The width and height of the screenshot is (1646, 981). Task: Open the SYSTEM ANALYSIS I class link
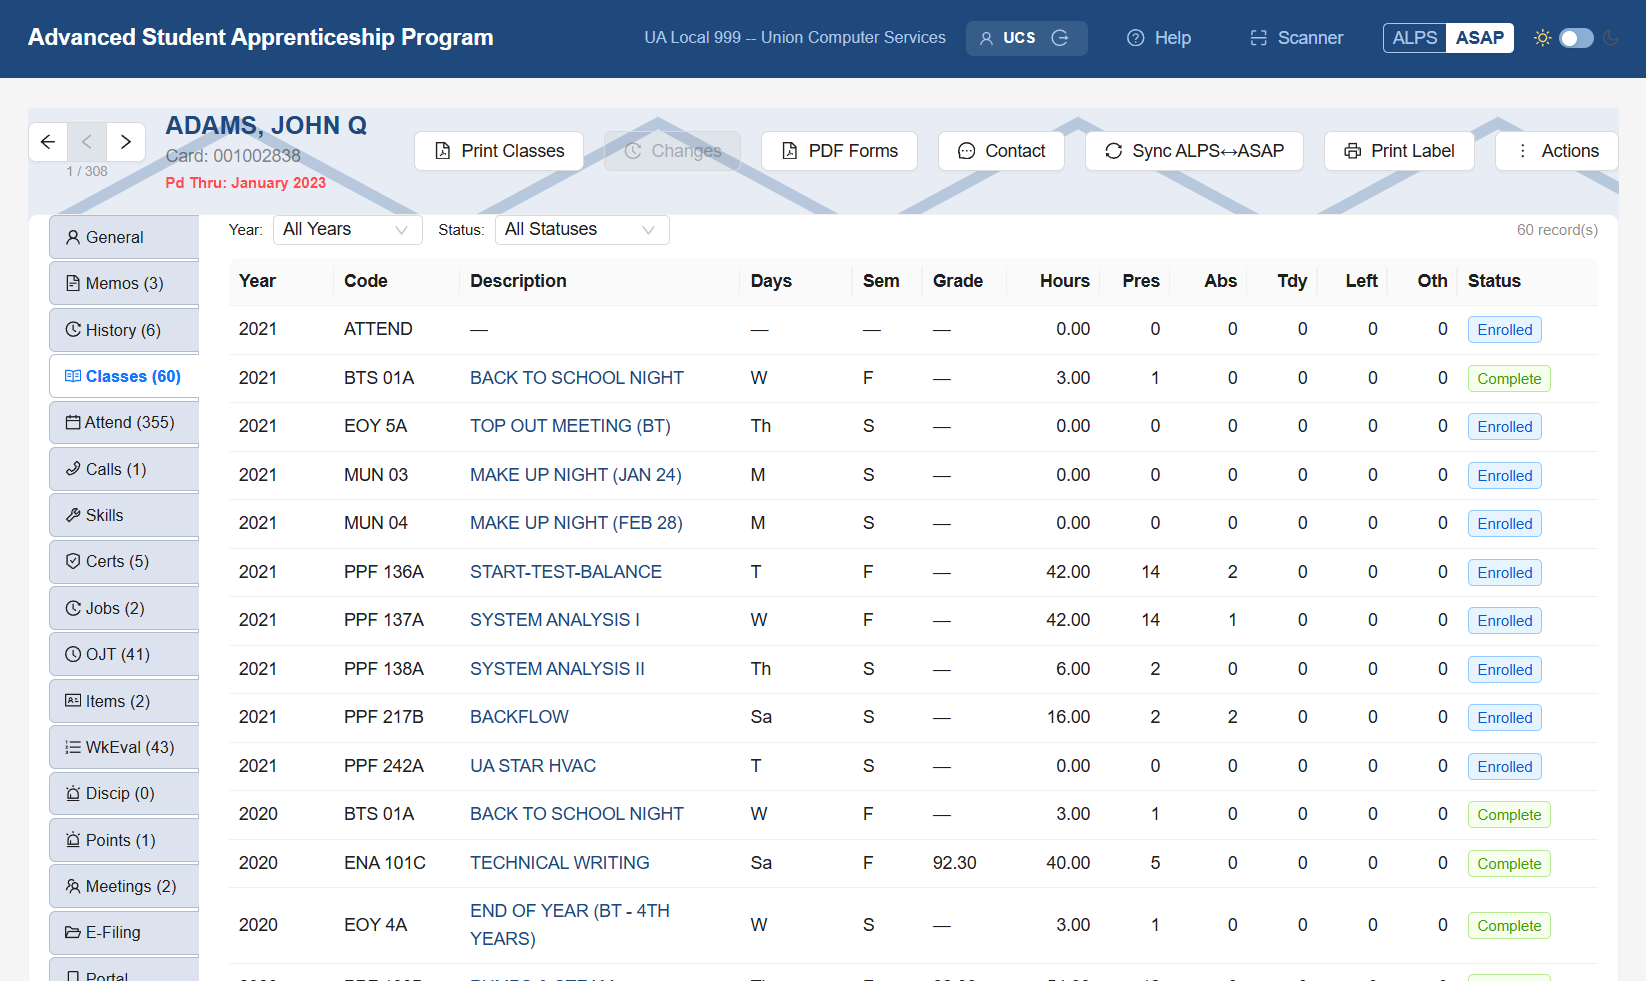tap(555, 620)
